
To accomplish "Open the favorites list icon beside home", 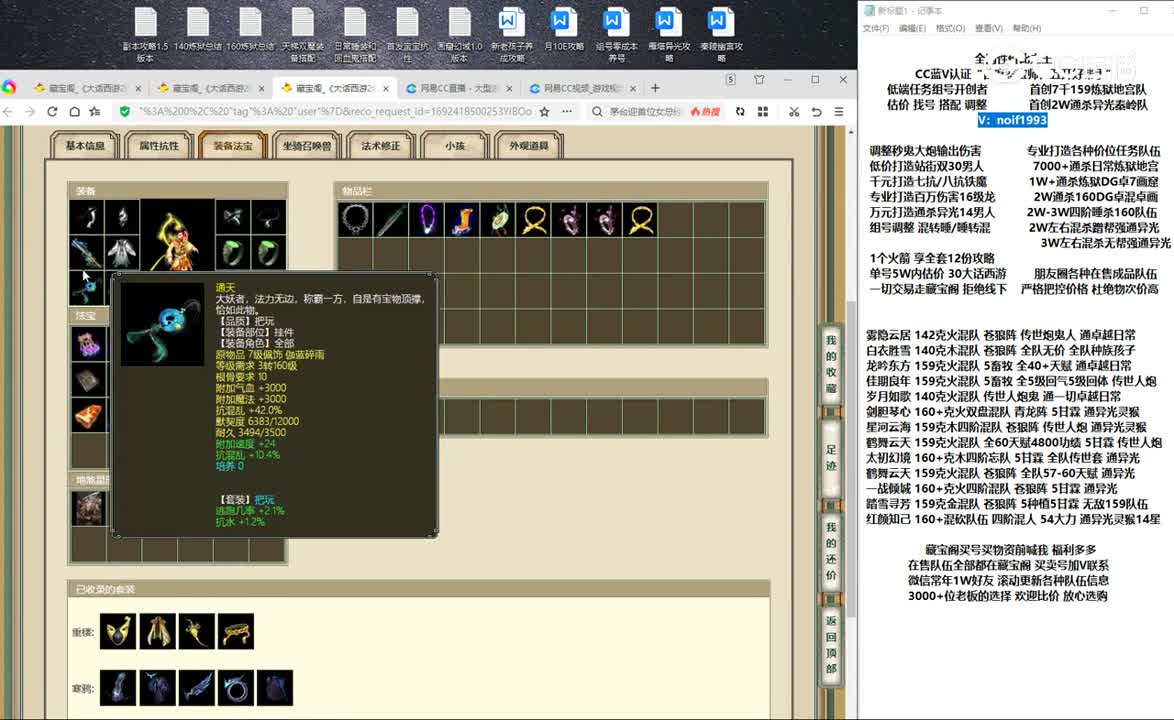I will point(95,112).
